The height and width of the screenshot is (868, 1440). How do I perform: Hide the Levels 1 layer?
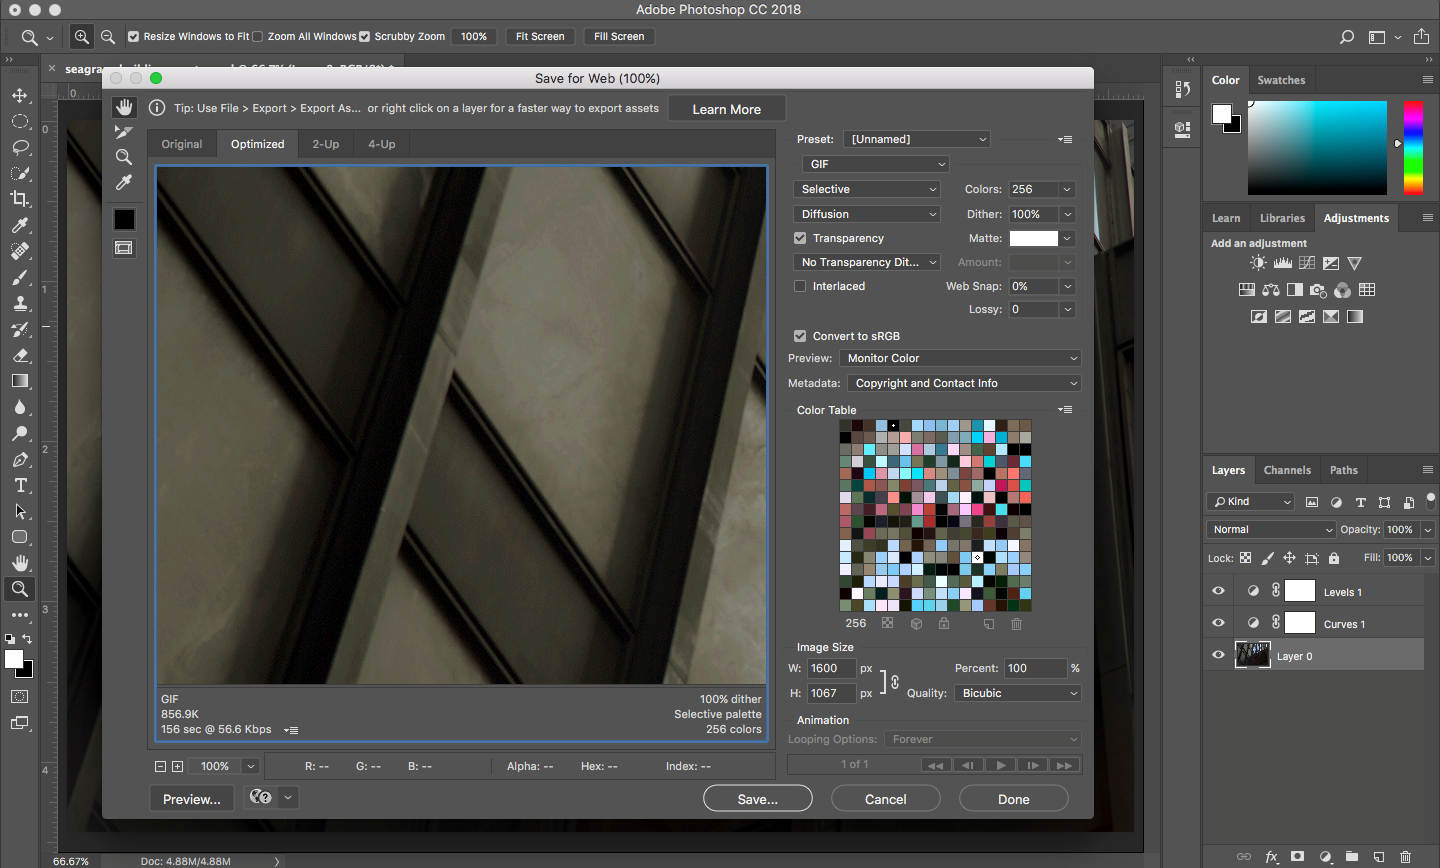coord(1218,591)
